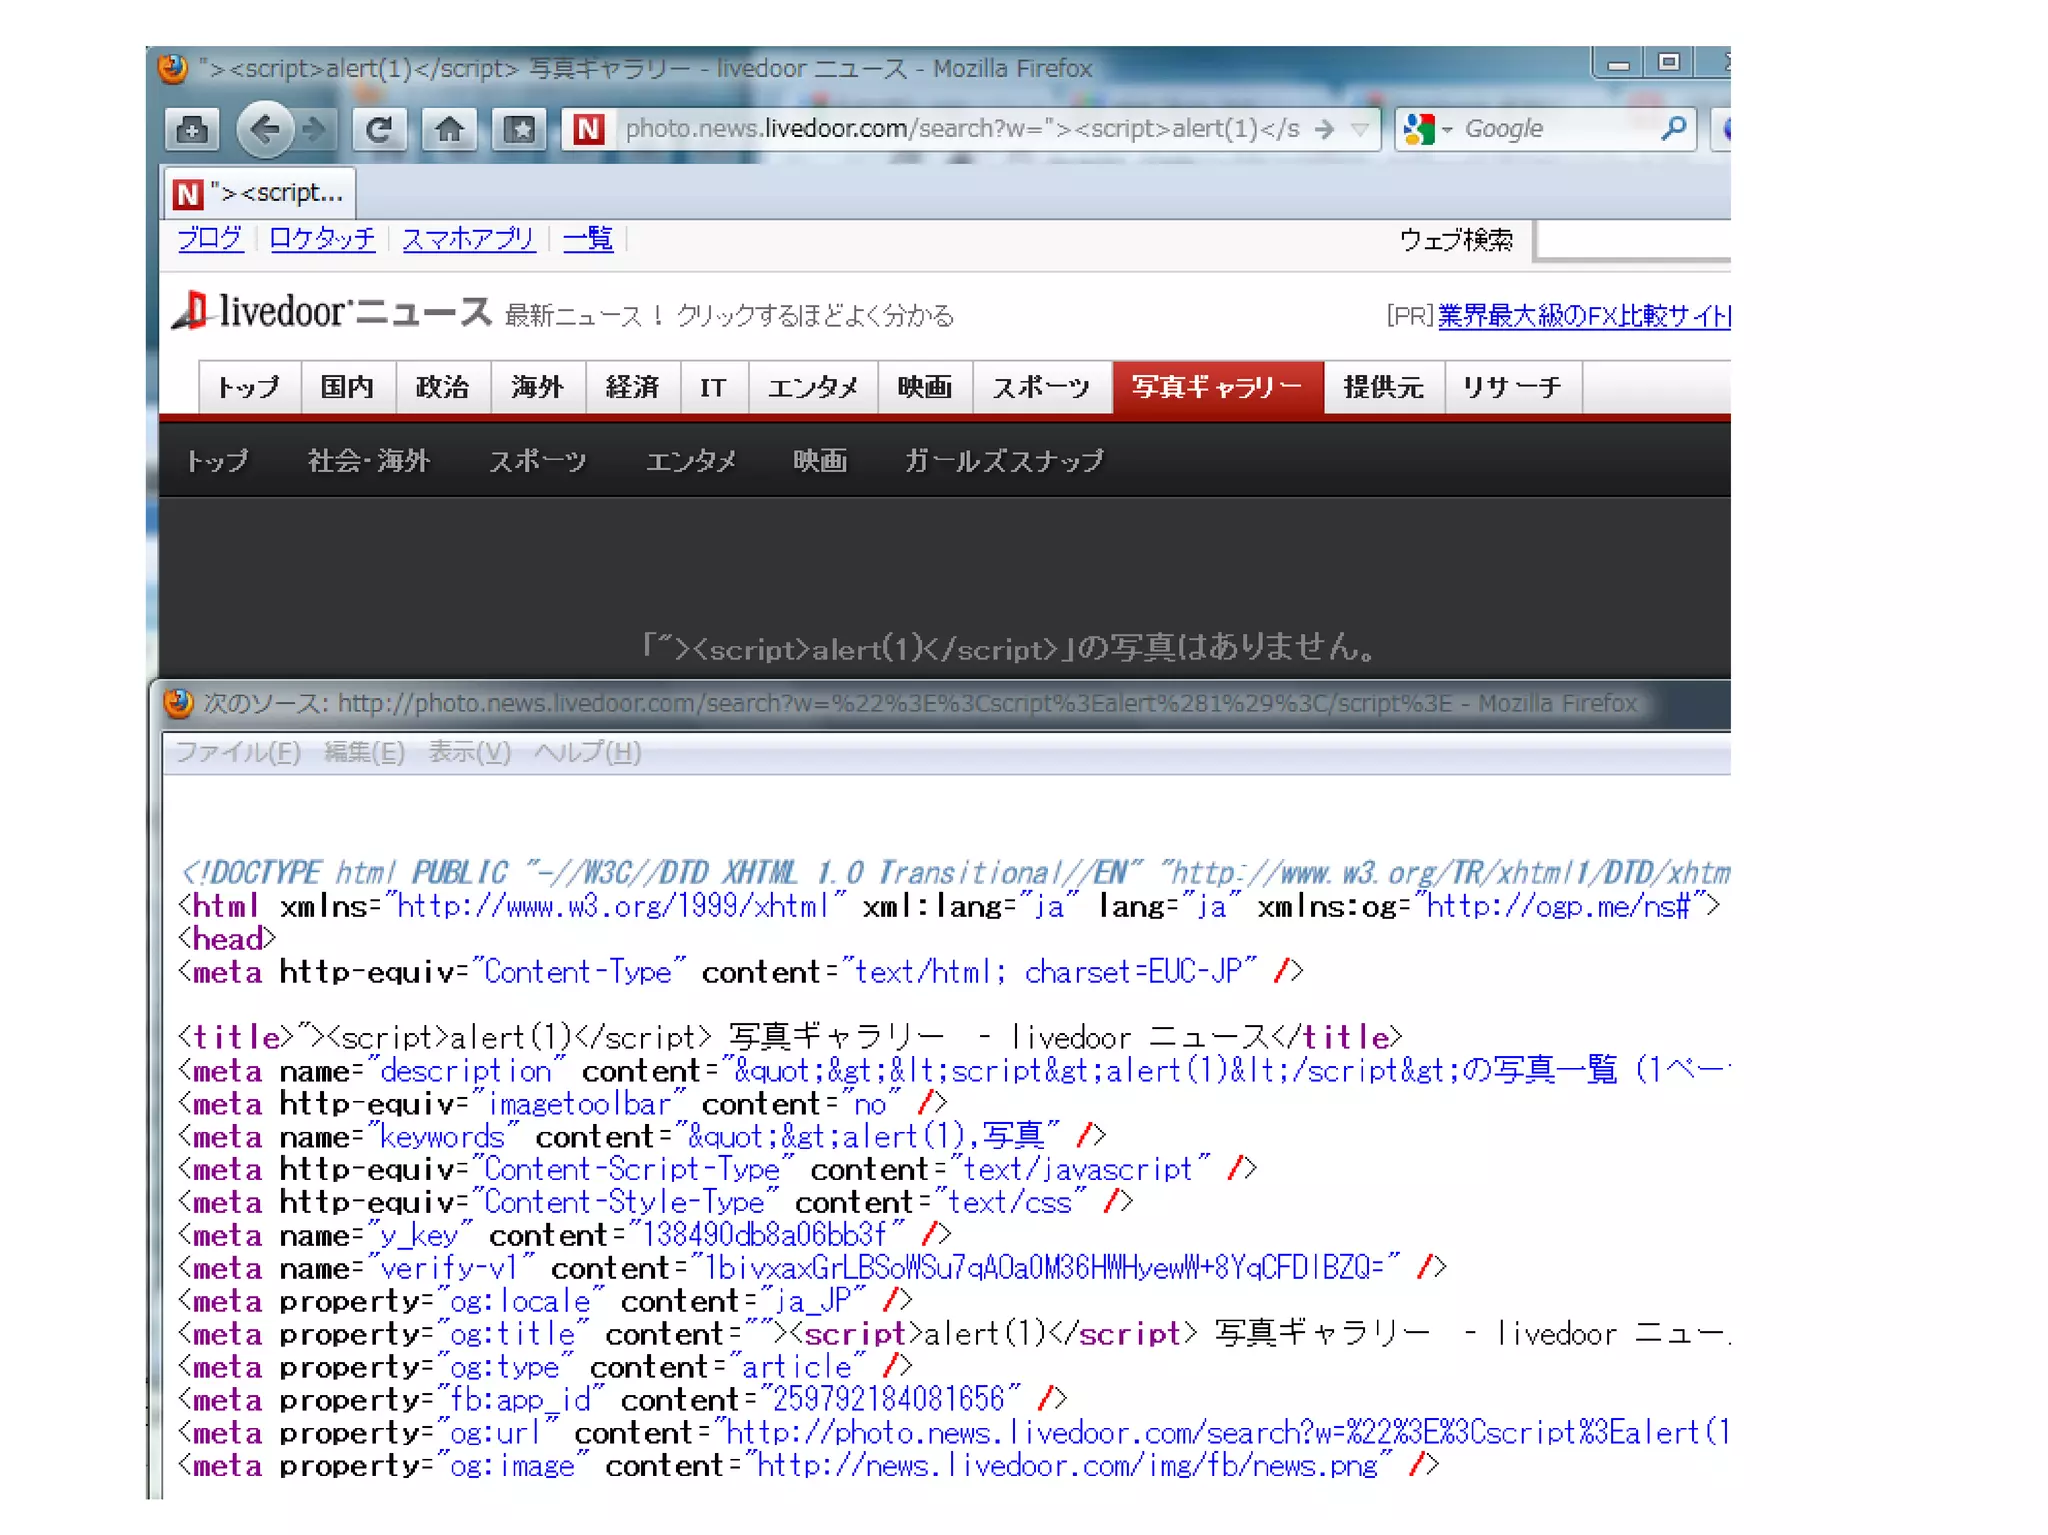The height and width of the screenshot is (1535, 2048).
Task: Select the "><script... browser tab
Action: (259, 192)
